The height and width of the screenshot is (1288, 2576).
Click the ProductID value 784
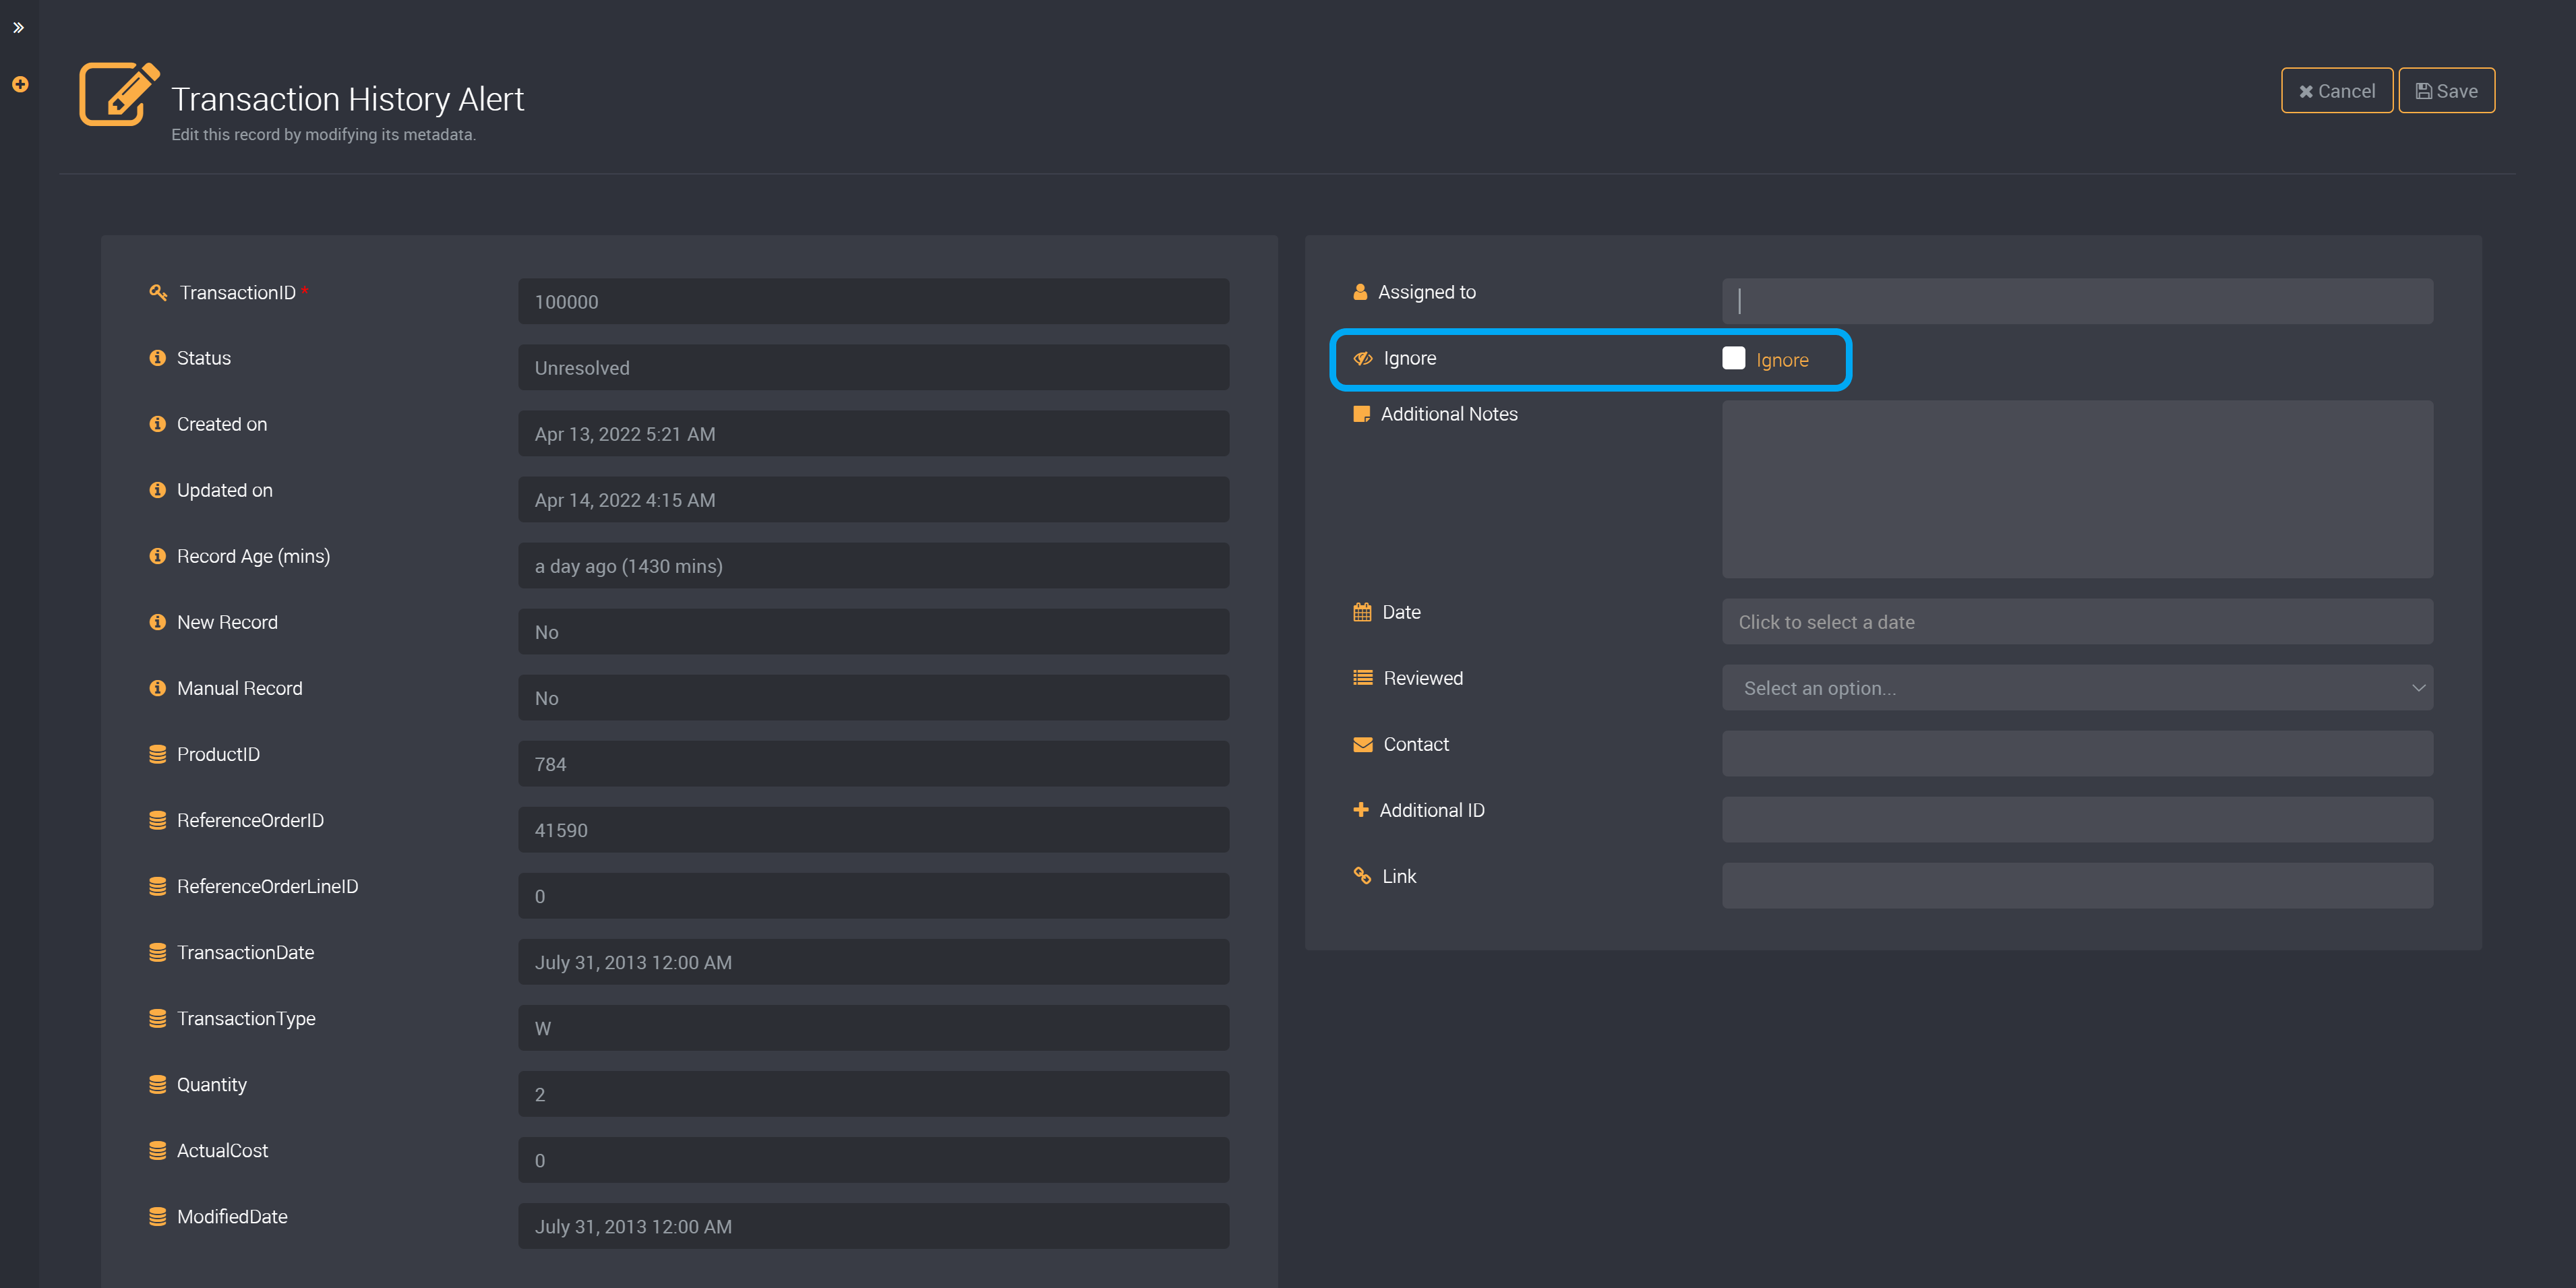pos(873,763)
